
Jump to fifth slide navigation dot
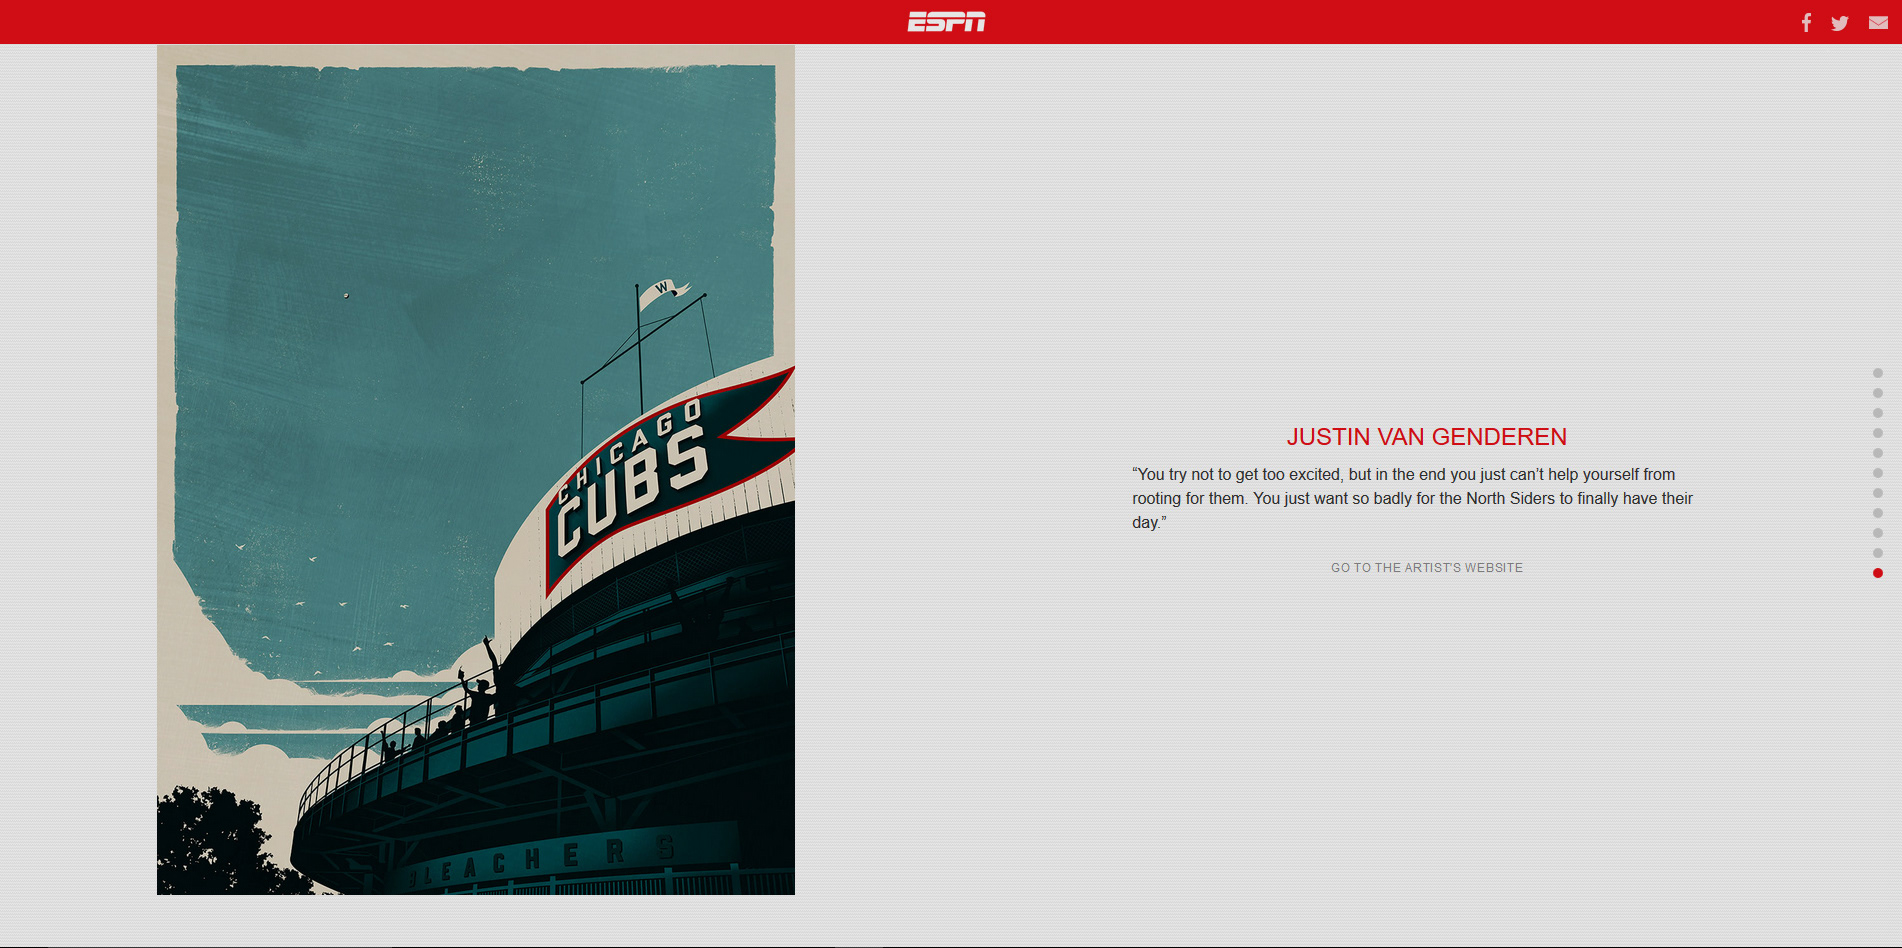click(x=1878, y=453)
